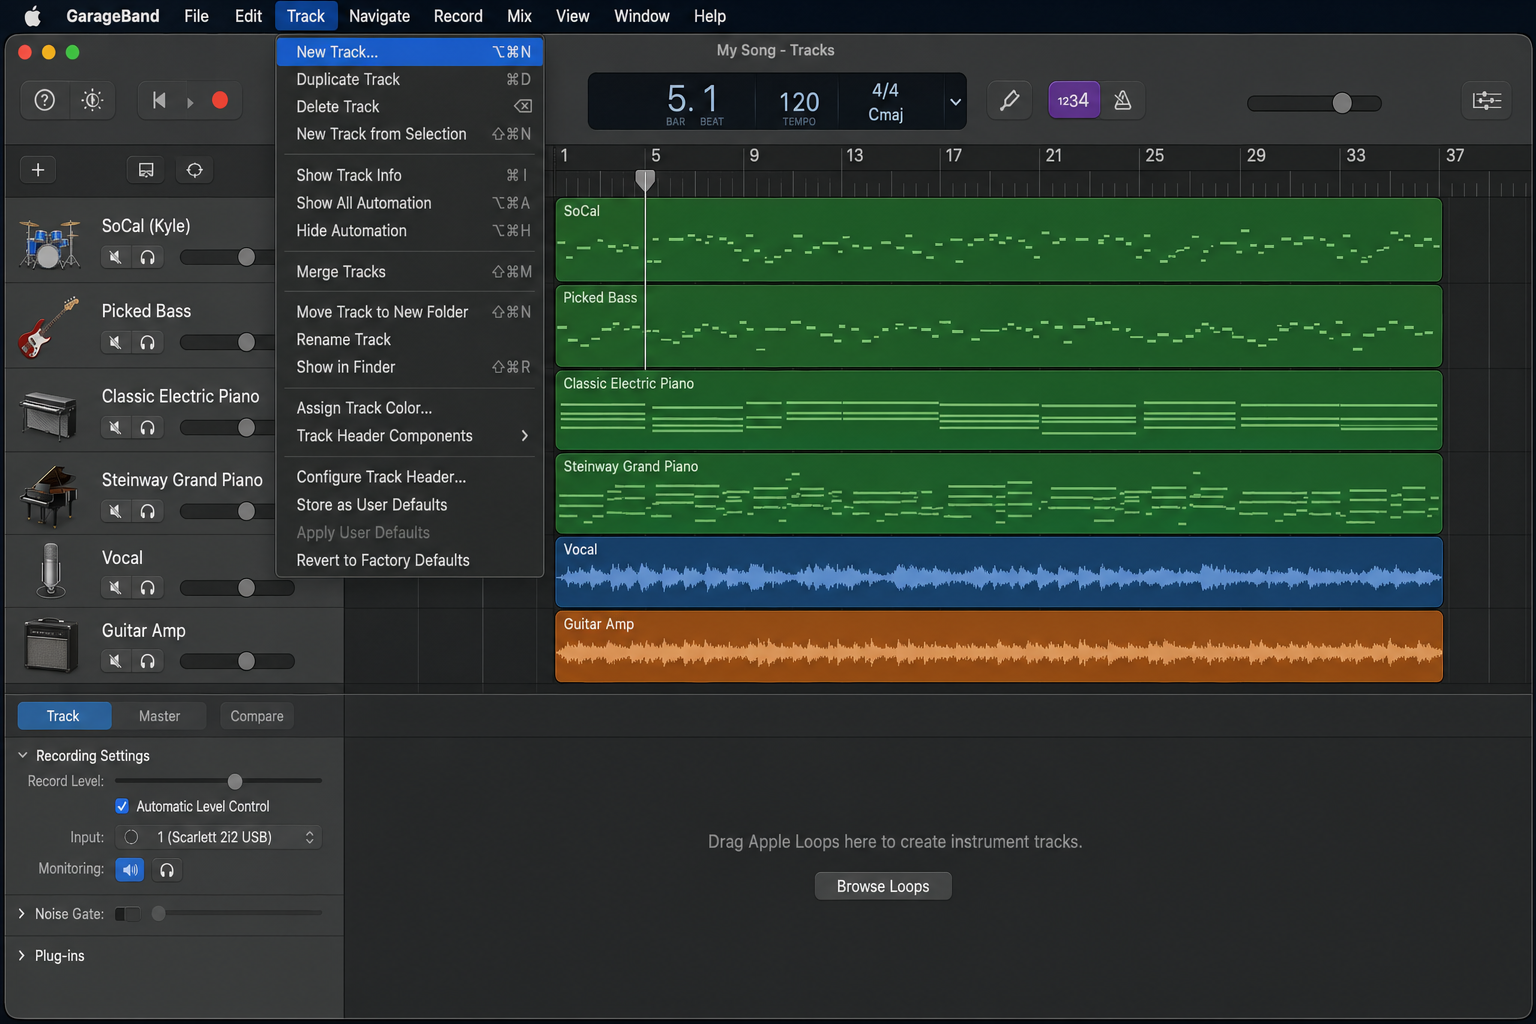Expand the Plug-ins section
This screenshot has height=1024, width=1536.
(22, 956)
